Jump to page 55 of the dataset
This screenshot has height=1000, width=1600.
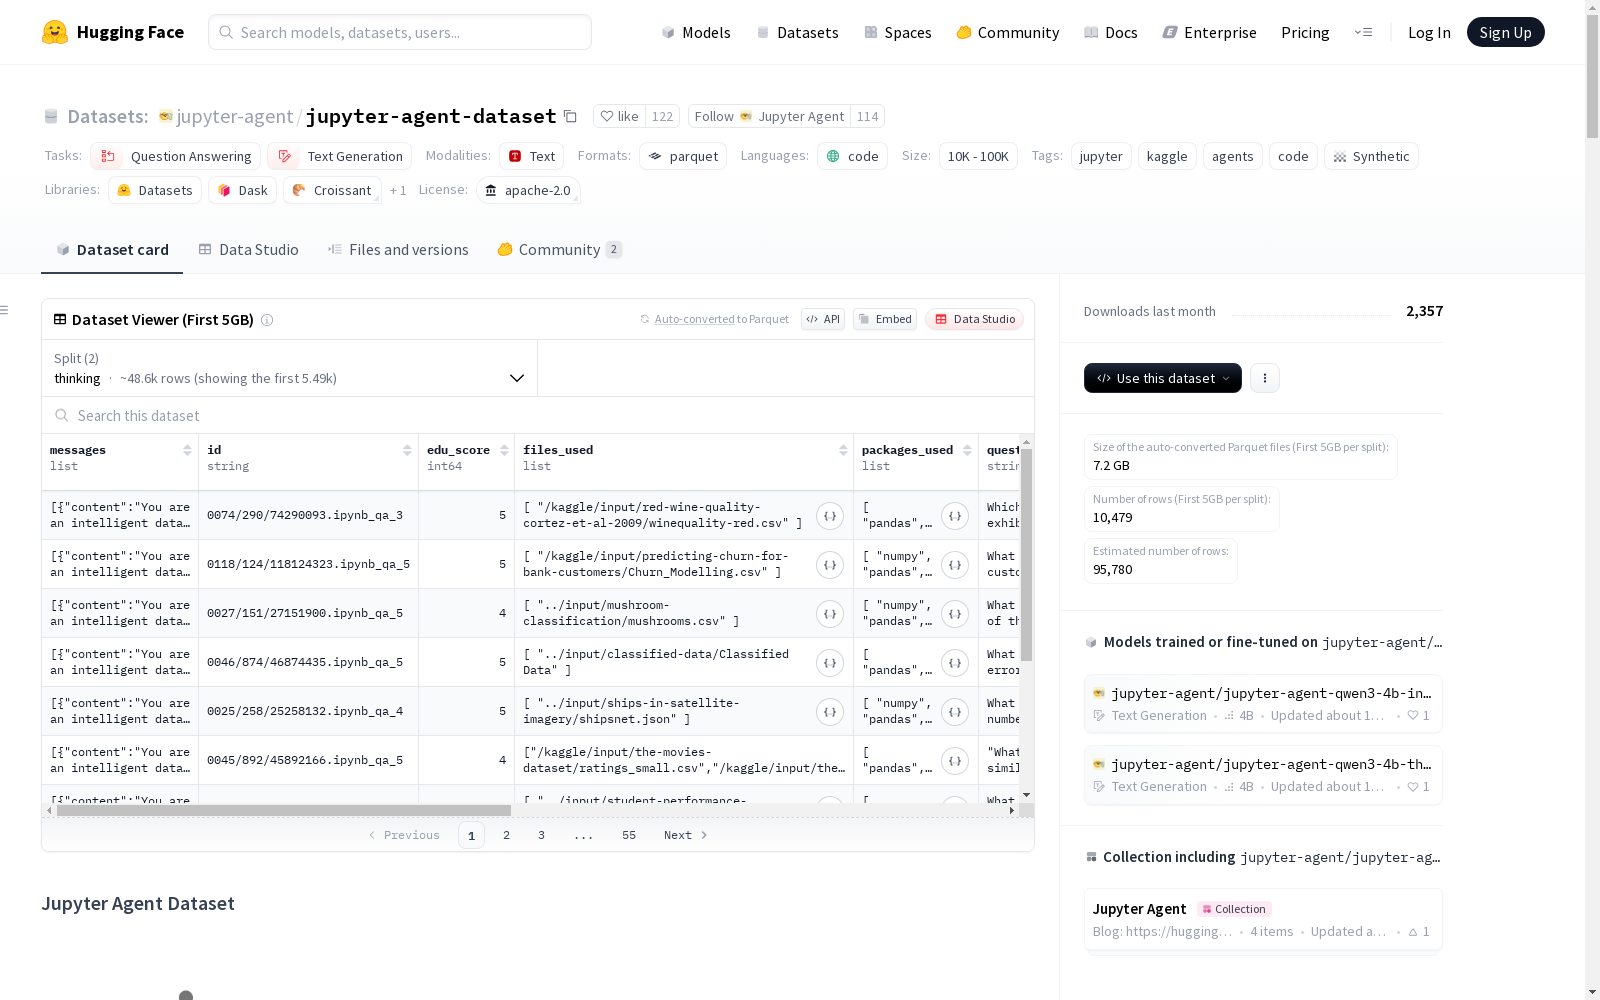(629, 835)
